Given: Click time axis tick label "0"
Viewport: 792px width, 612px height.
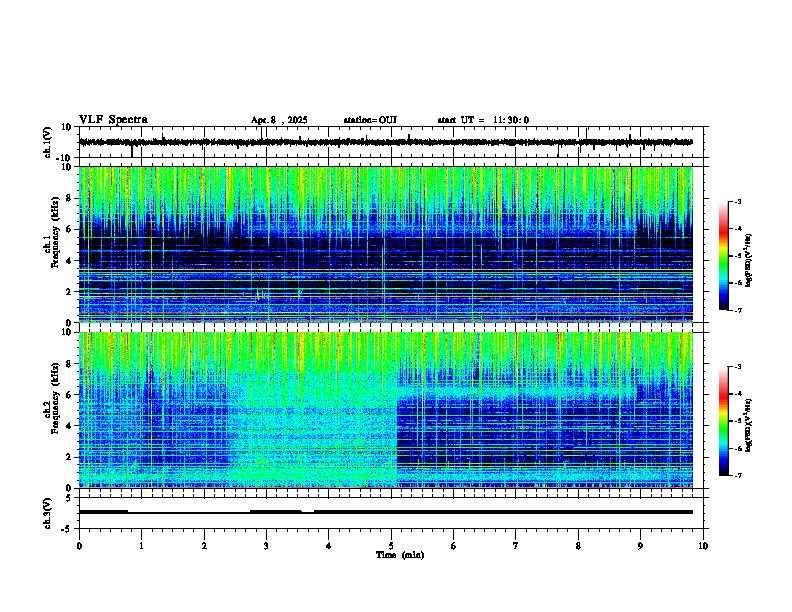Looking at the screenshot, I should coord(79,546).
